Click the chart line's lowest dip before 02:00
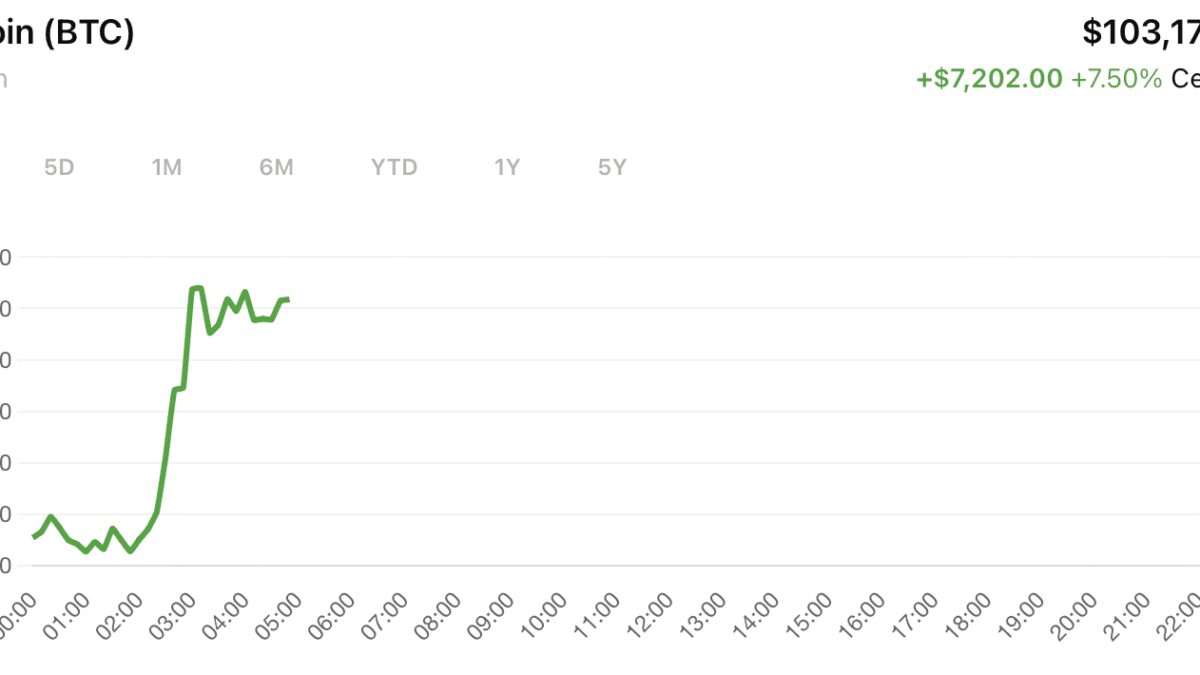Viewport: 1200px width, 675px height. pyautogui.click(x=130, y=551)
